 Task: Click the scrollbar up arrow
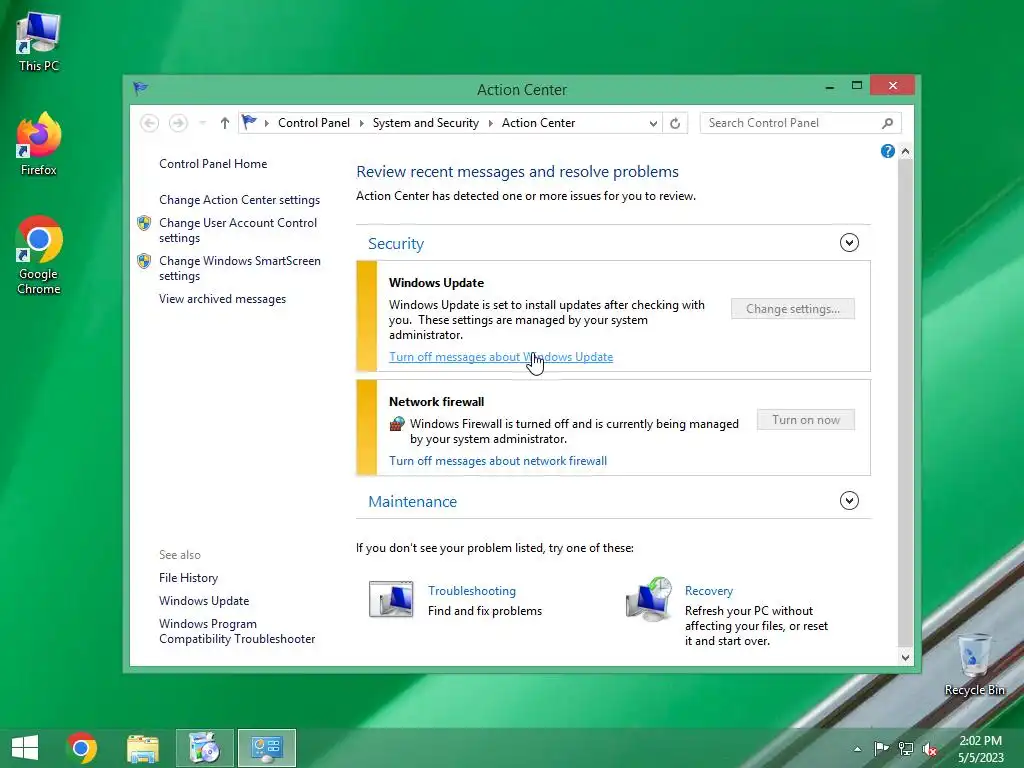pyautogui.click(x=905, y=152)
